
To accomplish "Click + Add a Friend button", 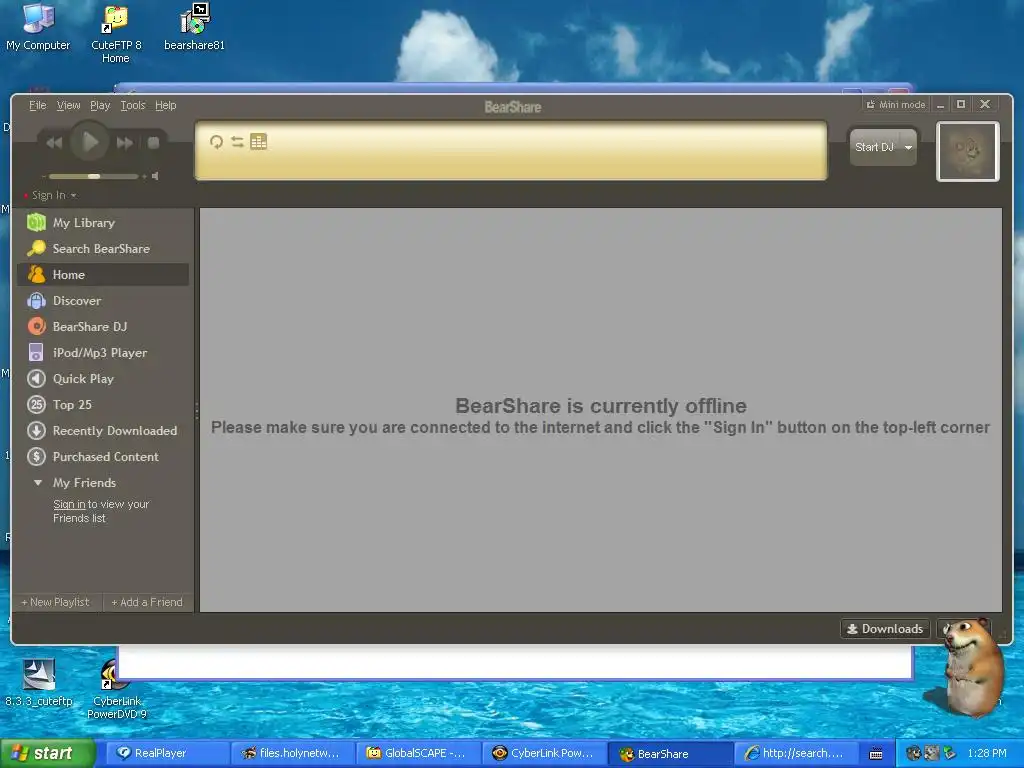I will coord(148,602).
